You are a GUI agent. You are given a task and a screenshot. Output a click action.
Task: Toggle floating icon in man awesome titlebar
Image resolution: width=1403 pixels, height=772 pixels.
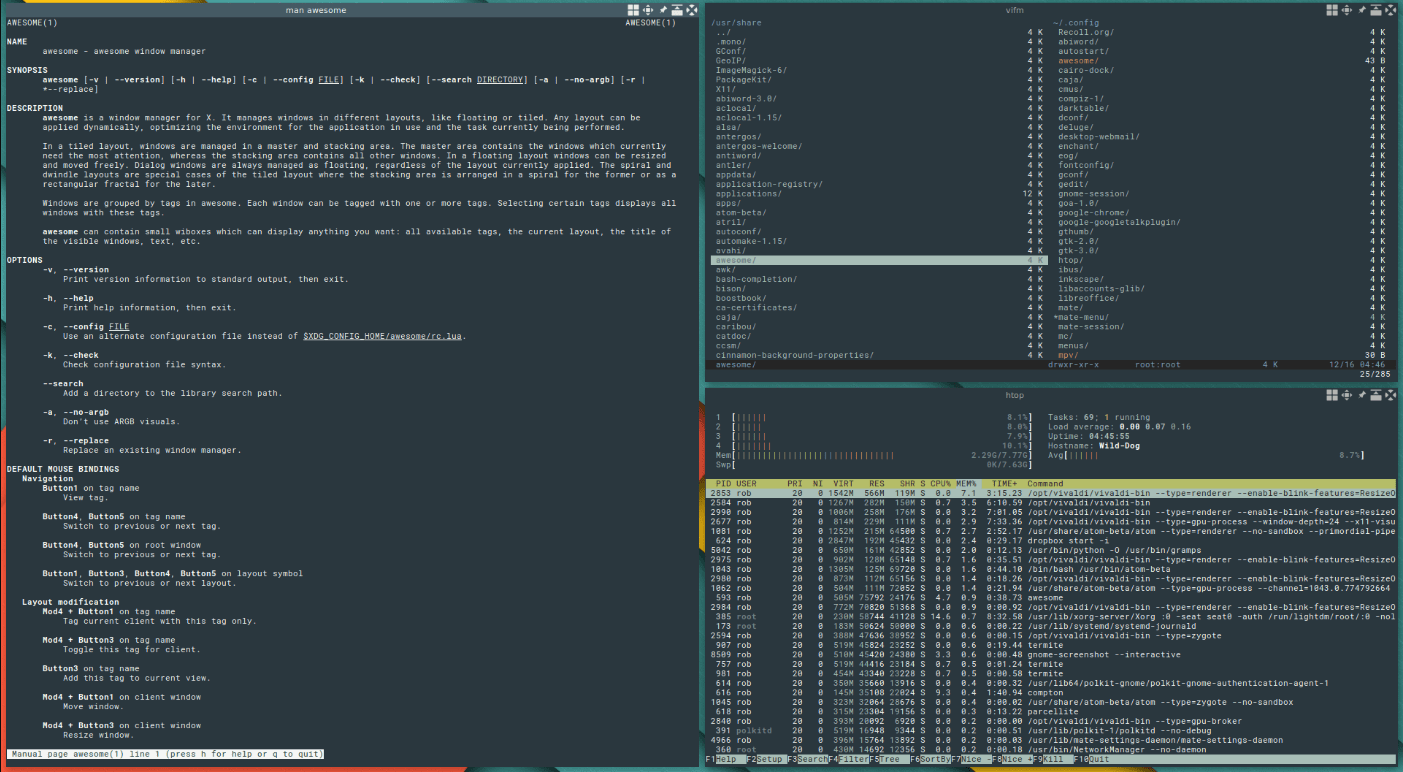pyautogui.click(x=633, y=9)
